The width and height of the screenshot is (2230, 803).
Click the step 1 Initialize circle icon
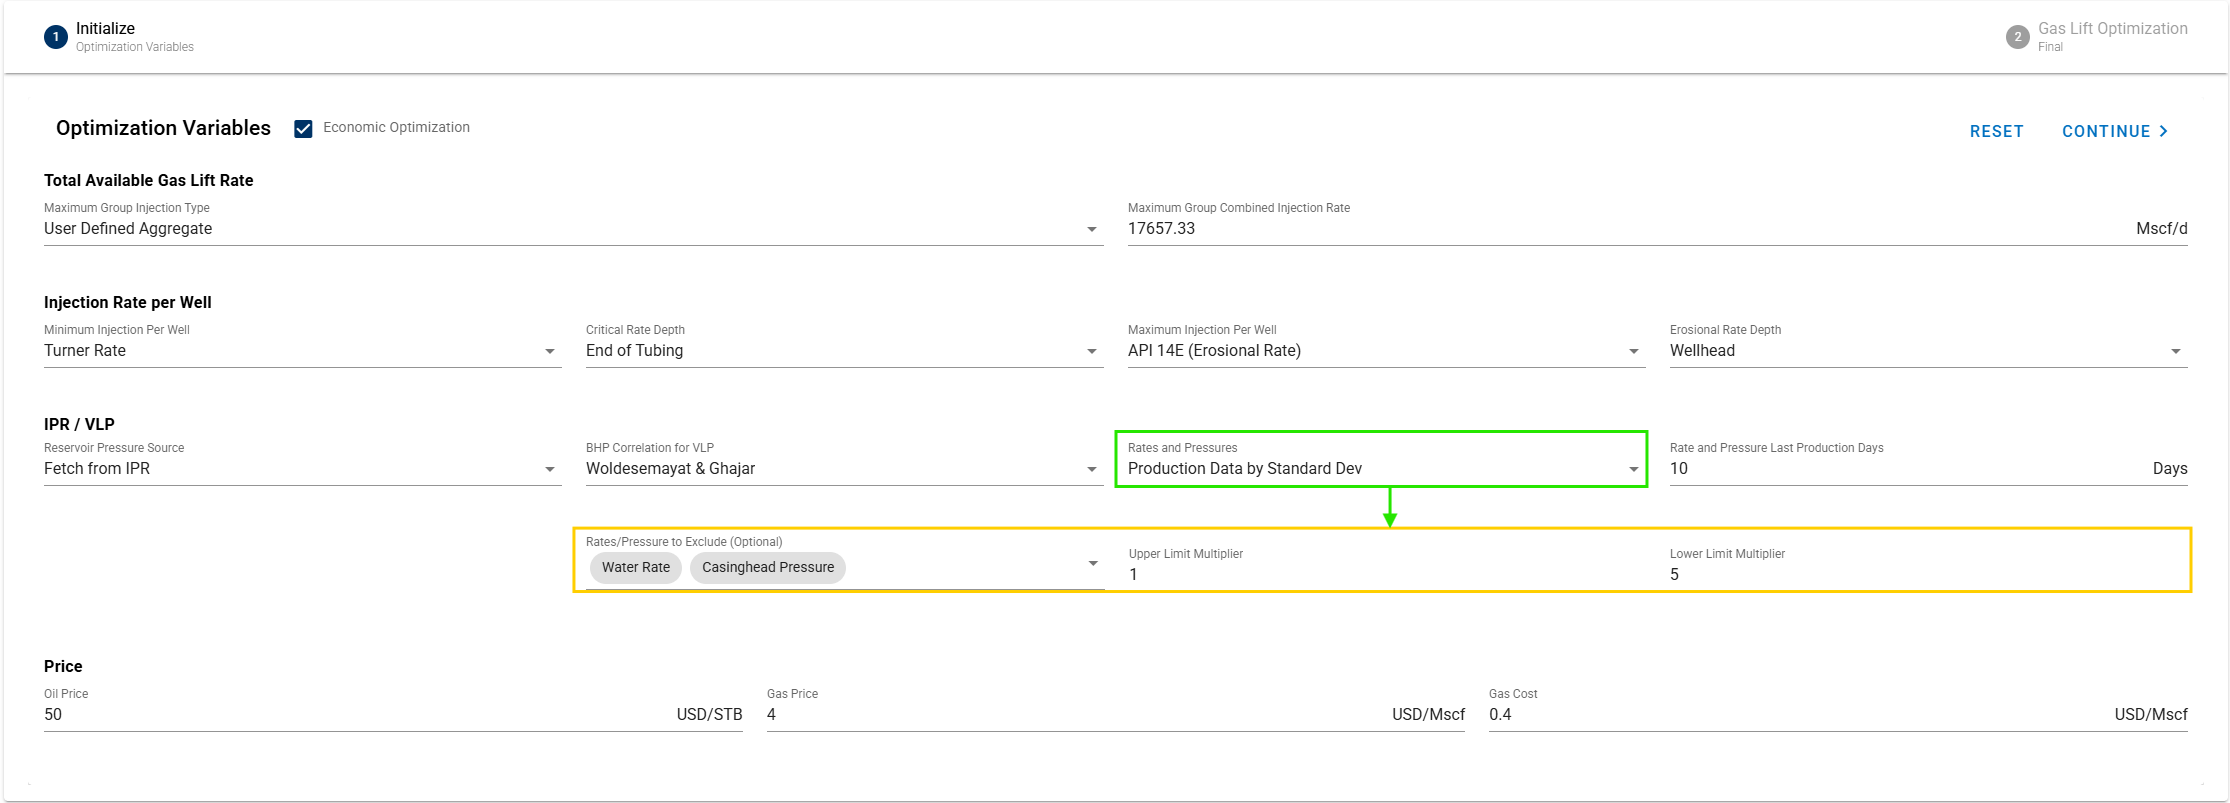tap(56, 37)
